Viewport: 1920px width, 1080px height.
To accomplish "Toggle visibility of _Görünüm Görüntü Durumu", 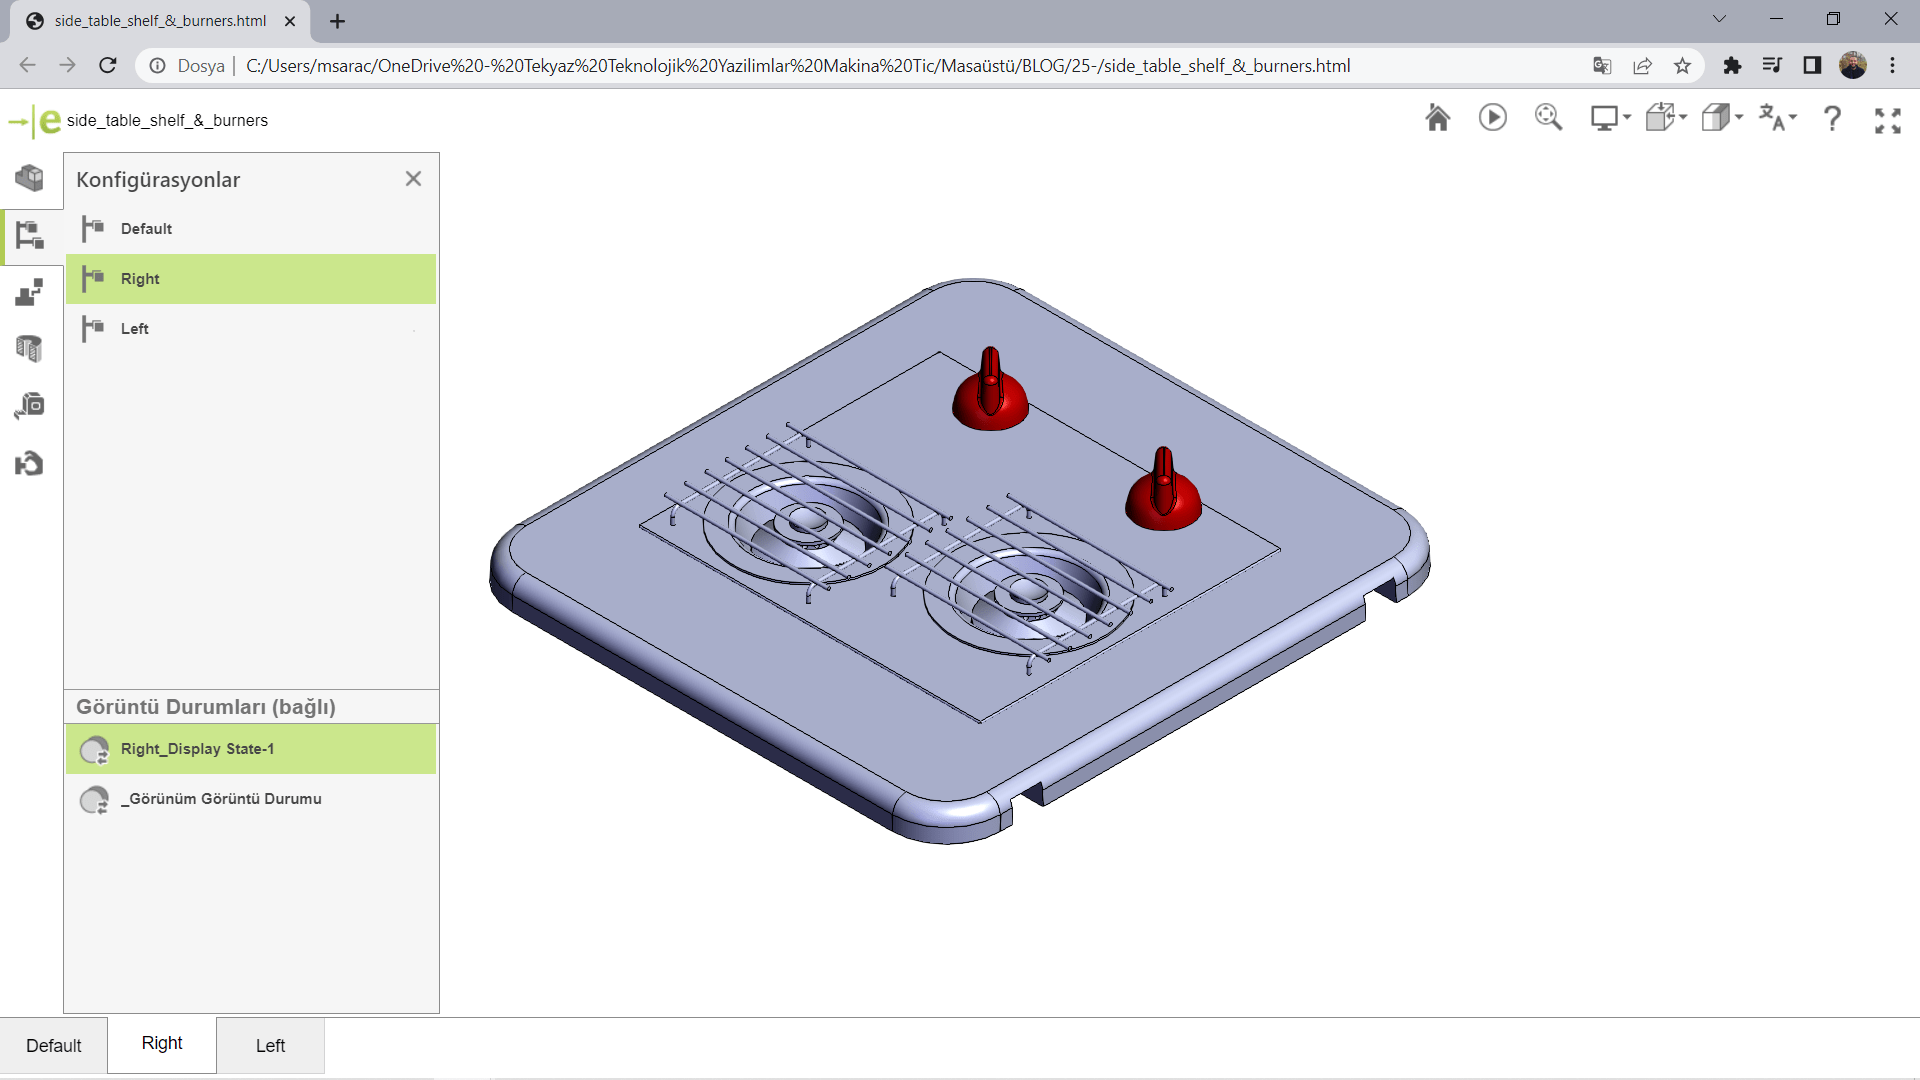I will [94, 799].
